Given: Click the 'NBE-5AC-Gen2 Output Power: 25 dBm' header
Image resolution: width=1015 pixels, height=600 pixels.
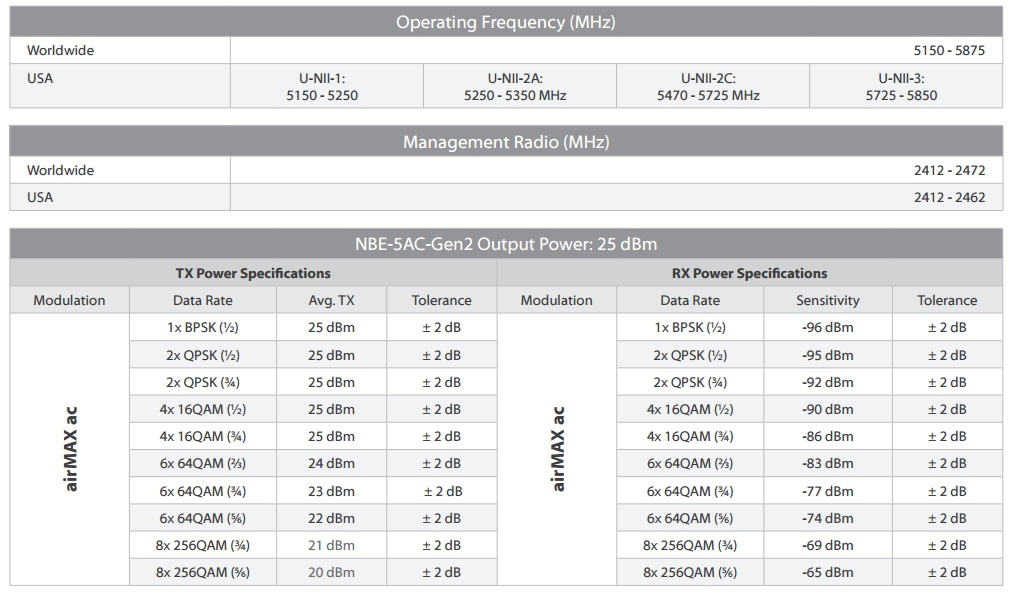Looking at the screenshot, I should [506, 244].
